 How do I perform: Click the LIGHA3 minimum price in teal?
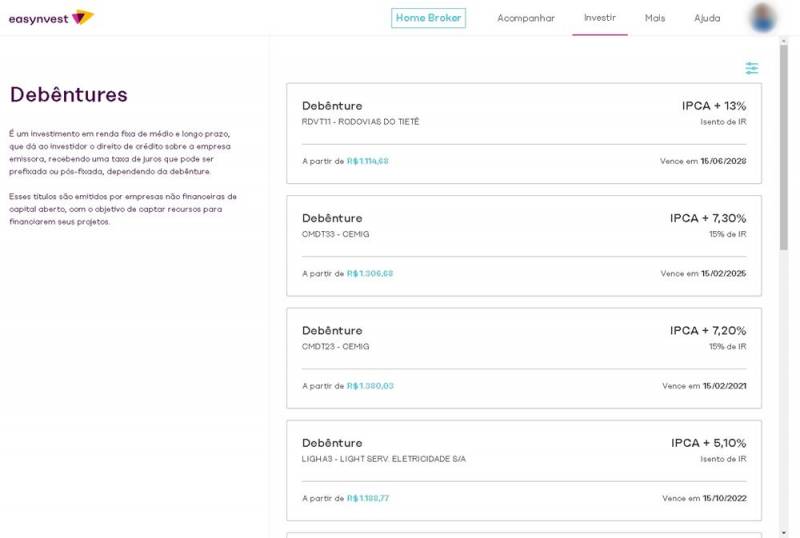(367, 498)
